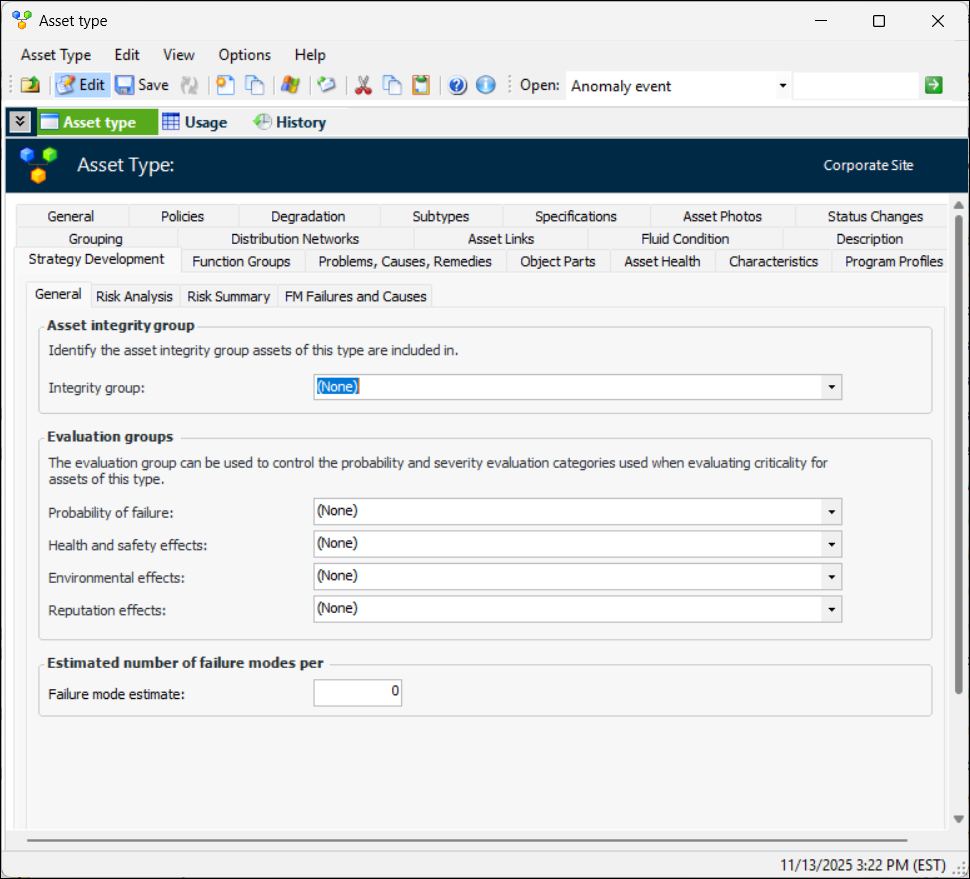The height and width of the screenshot is (879, 970).
Task: Open the blue help question icon
Action: [x=458, y=86]
